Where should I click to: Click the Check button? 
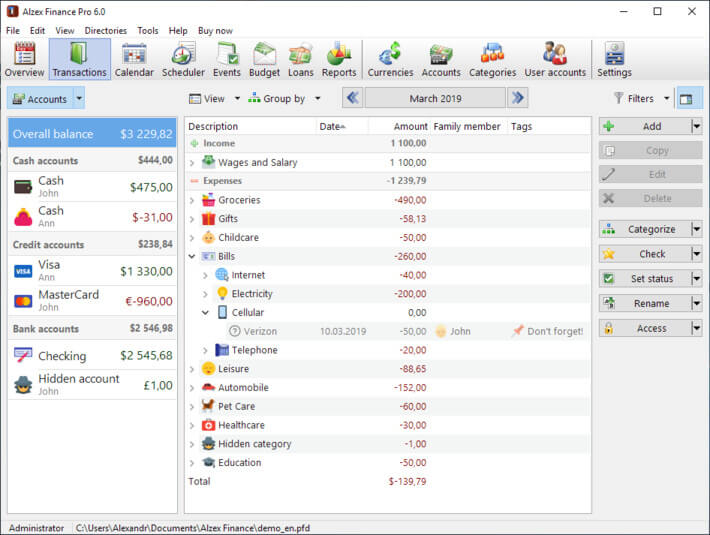pos(645,254)
